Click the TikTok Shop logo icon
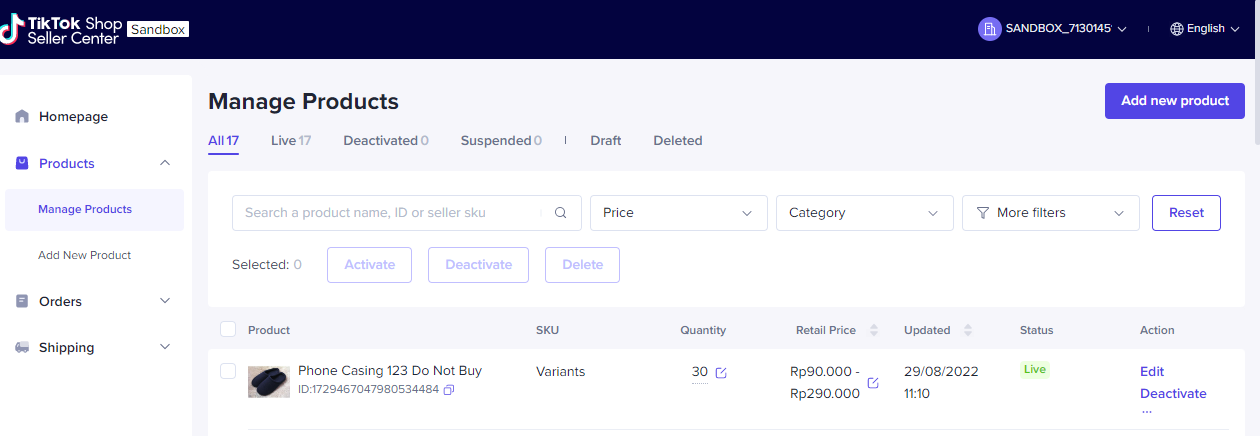This screenshot has width=1260, height=436. pyautogui.click(x=13, y=29)
